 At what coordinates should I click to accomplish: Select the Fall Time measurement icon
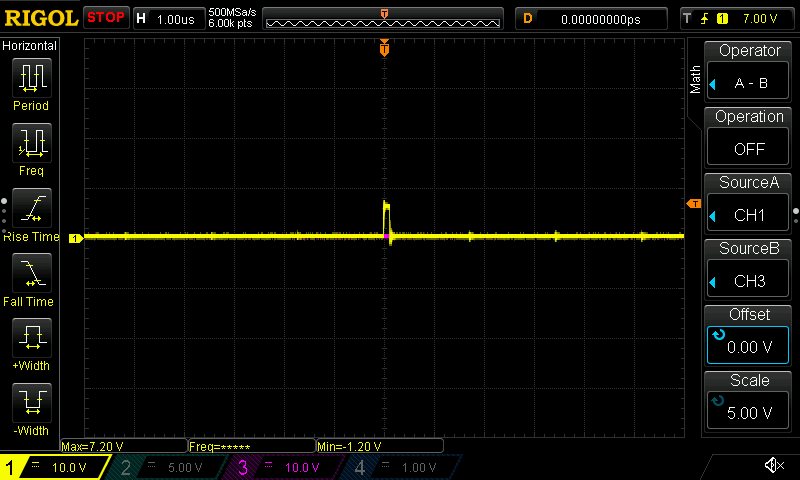pyautogui.click(x=32, y=273)
